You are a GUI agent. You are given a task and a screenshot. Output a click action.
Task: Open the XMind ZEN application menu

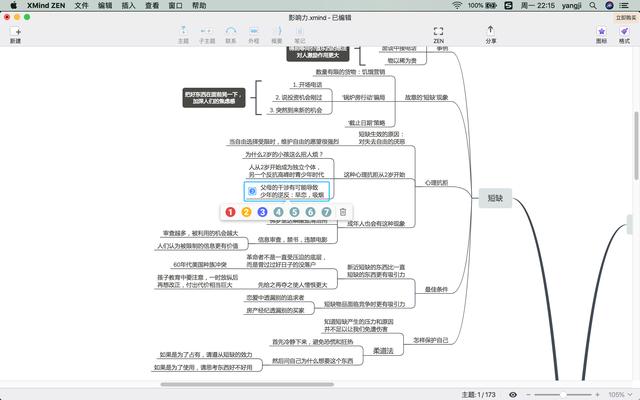46,5
